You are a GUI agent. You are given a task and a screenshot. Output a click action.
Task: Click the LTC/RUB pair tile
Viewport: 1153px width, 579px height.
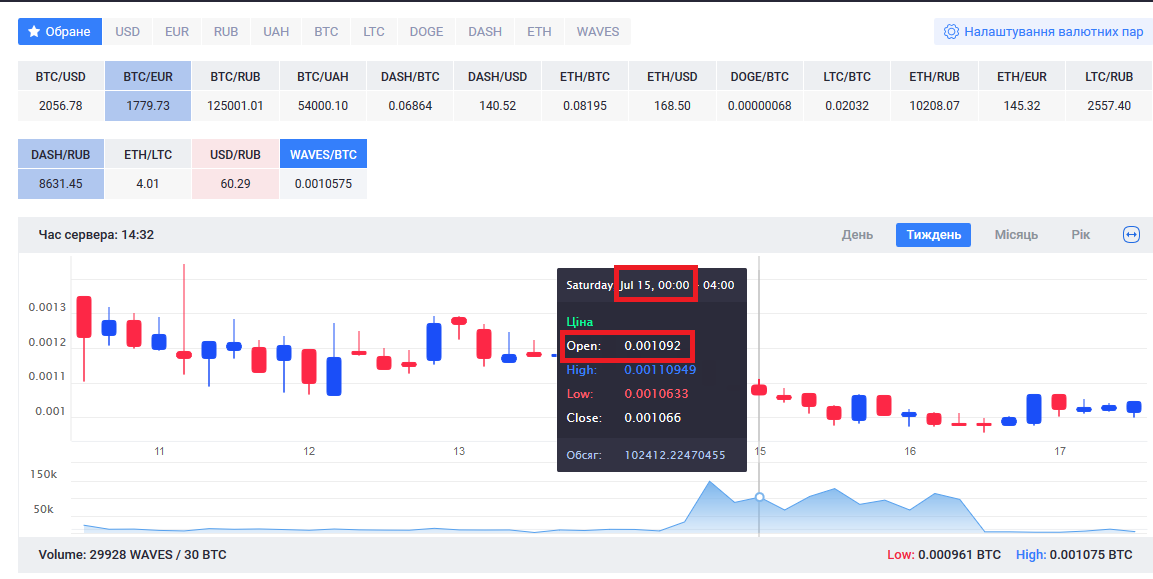pyautogui.click(x=1109, y=91)
